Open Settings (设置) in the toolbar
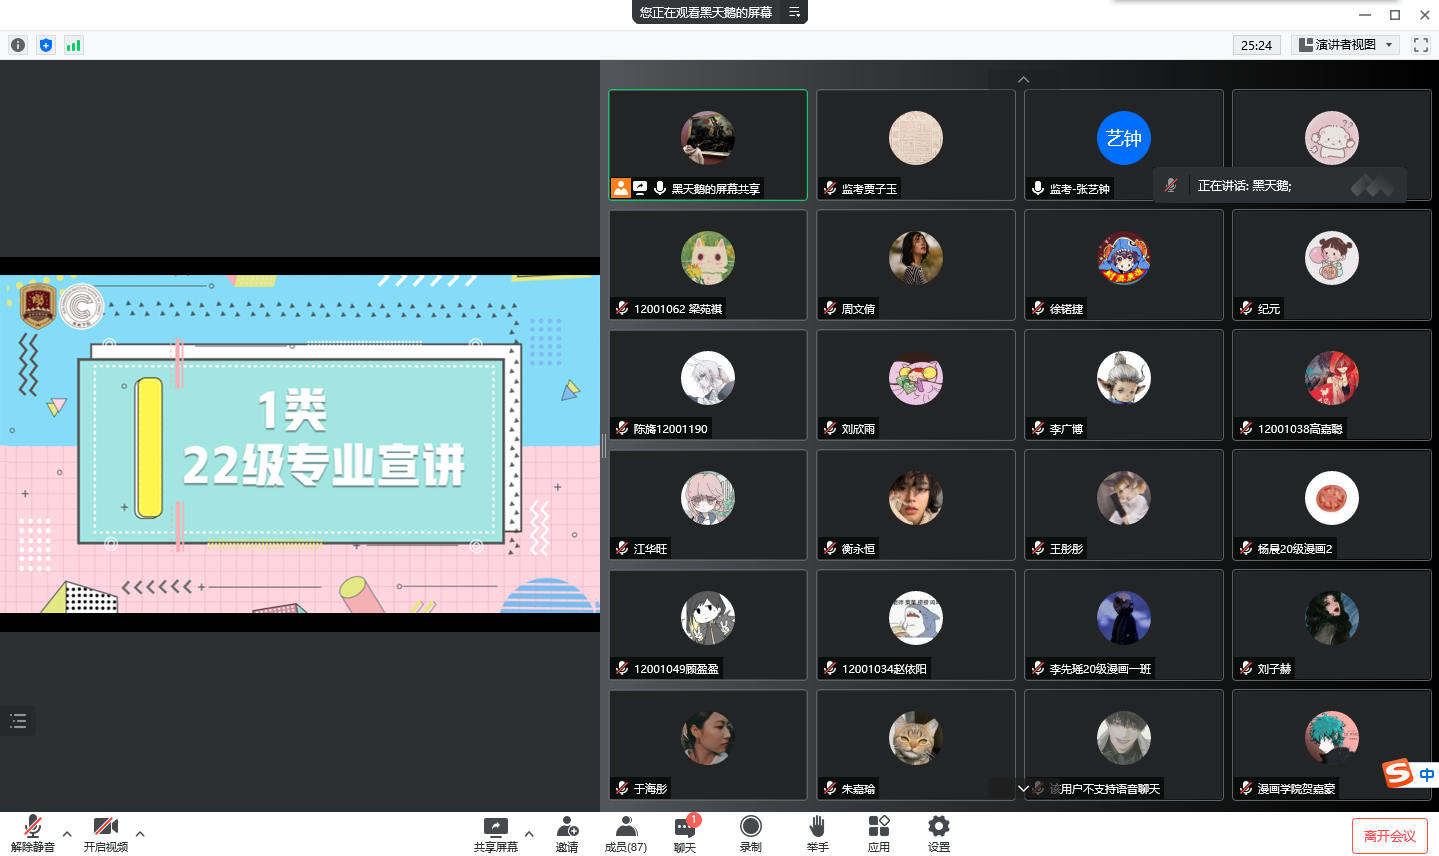The height and width of the screenshot is (856, 1439). click(x=938, y=833)
